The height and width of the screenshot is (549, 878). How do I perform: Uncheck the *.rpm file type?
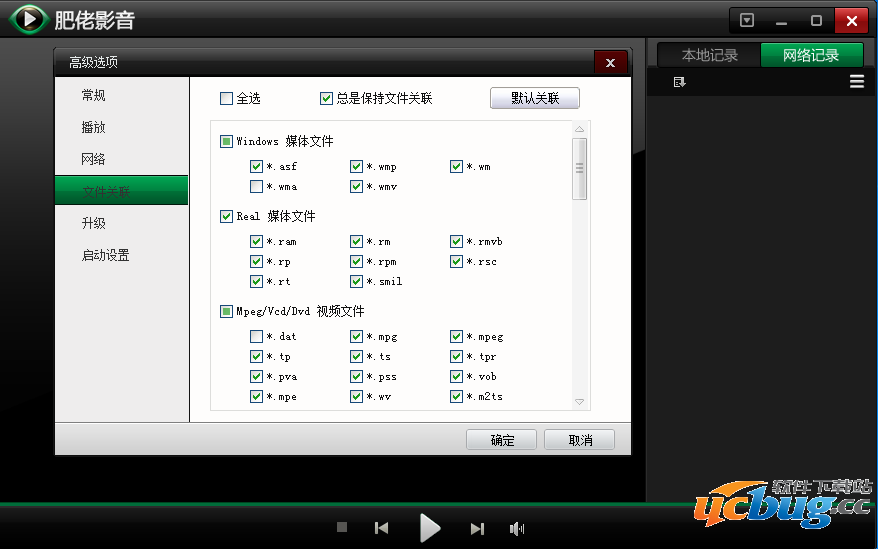pos(357,262)
